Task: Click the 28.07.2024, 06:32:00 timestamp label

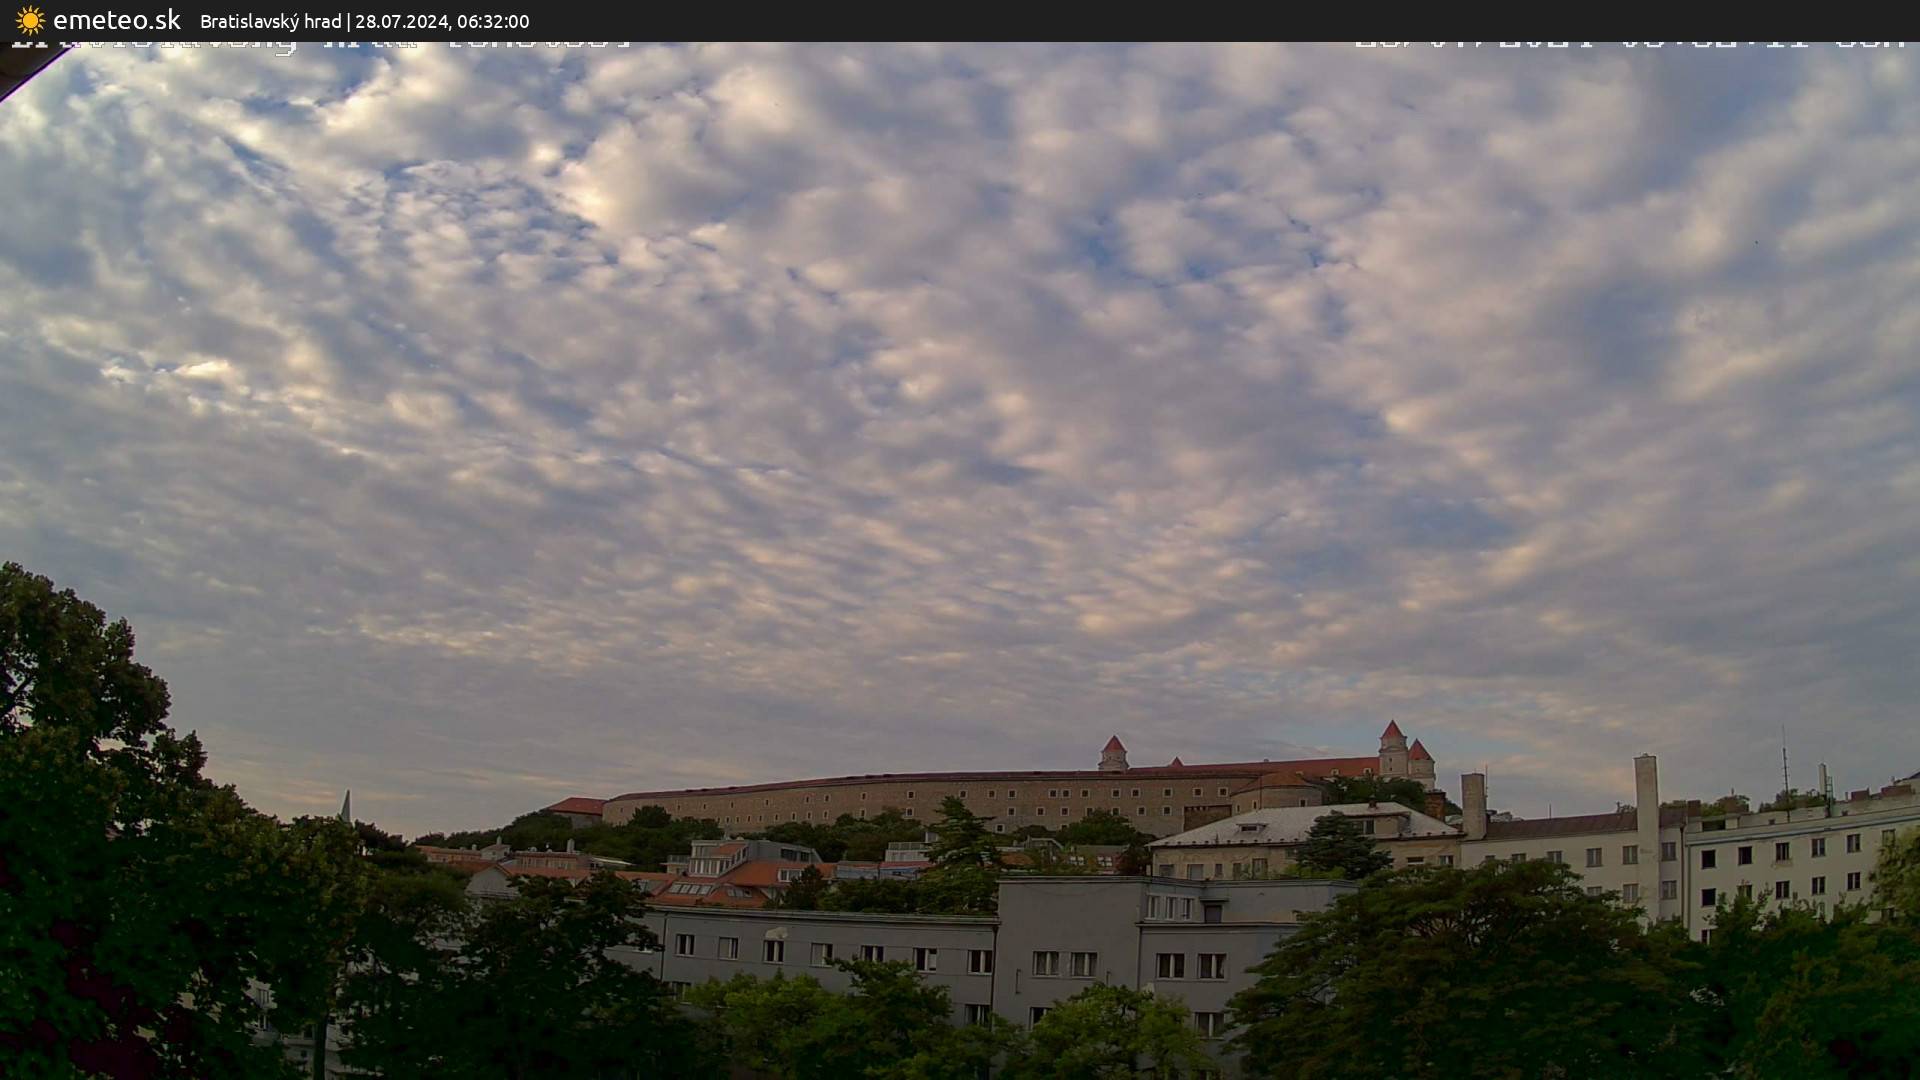Action: 442,22
